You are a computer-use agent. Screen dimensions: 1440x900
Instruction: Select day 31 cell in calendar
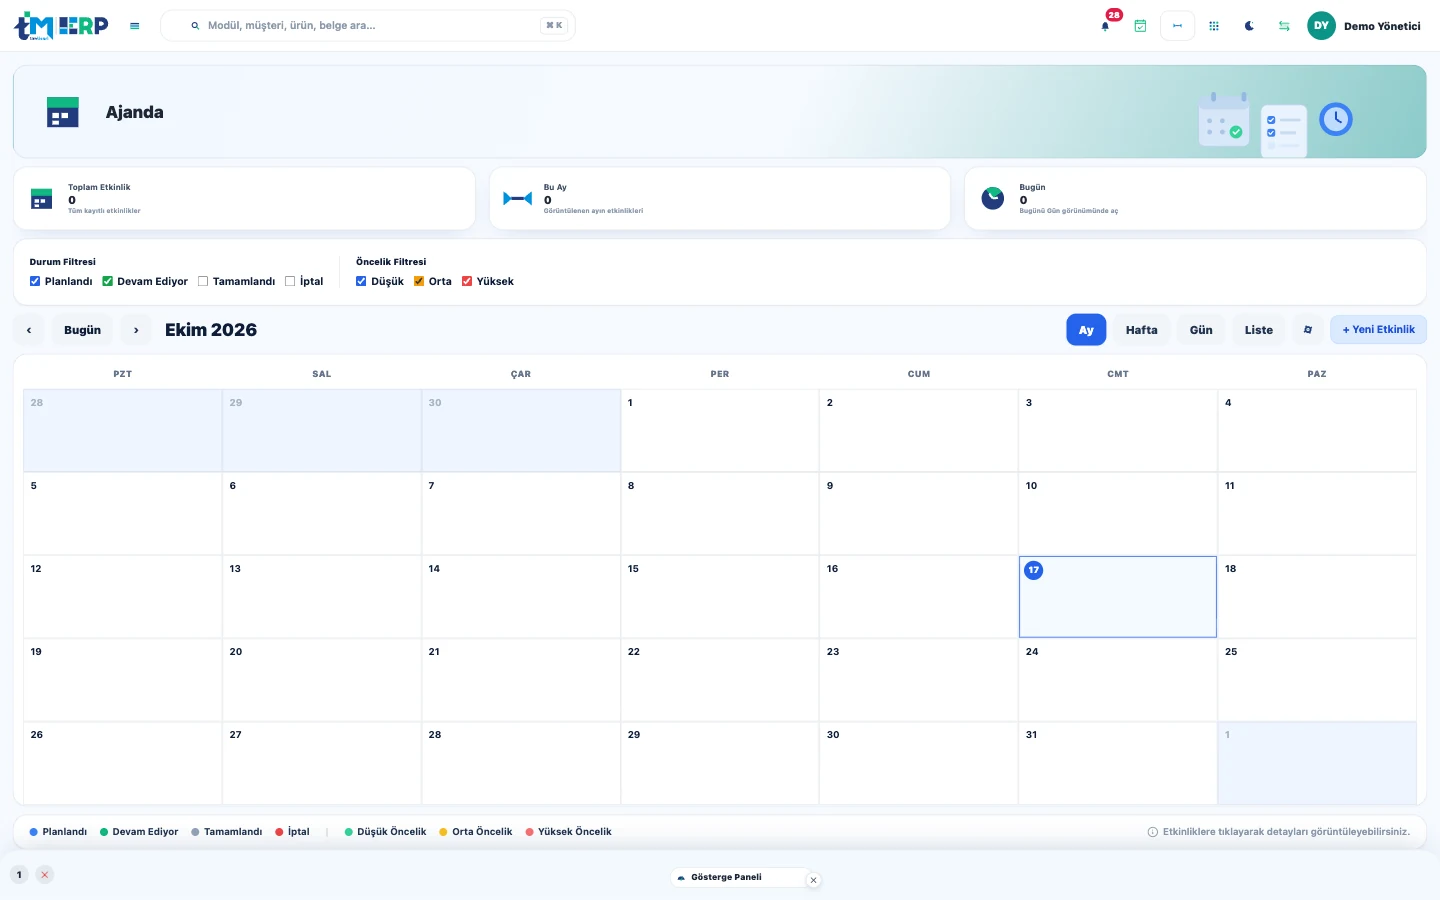[x=1118, y=763]
